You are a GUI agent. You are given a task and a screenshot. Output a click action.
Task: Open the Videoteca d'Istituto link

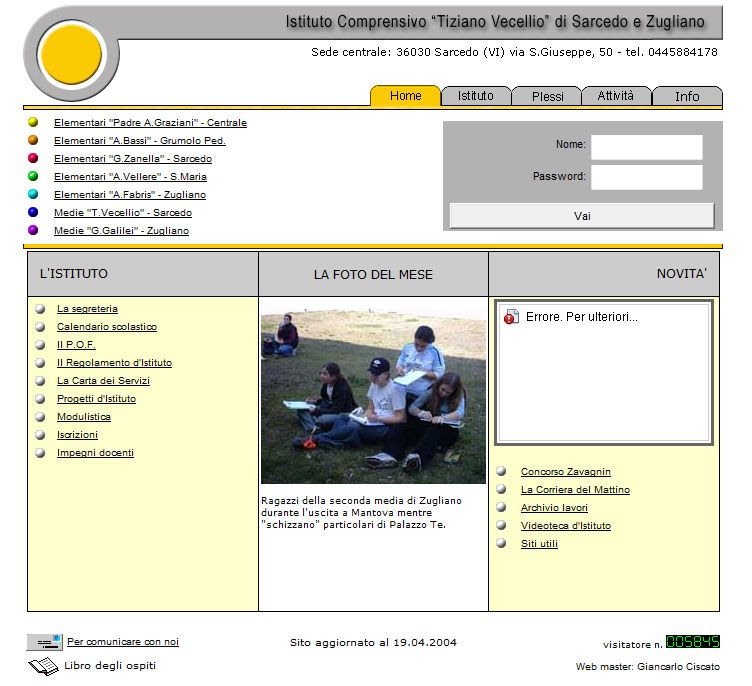pos(565,525)
